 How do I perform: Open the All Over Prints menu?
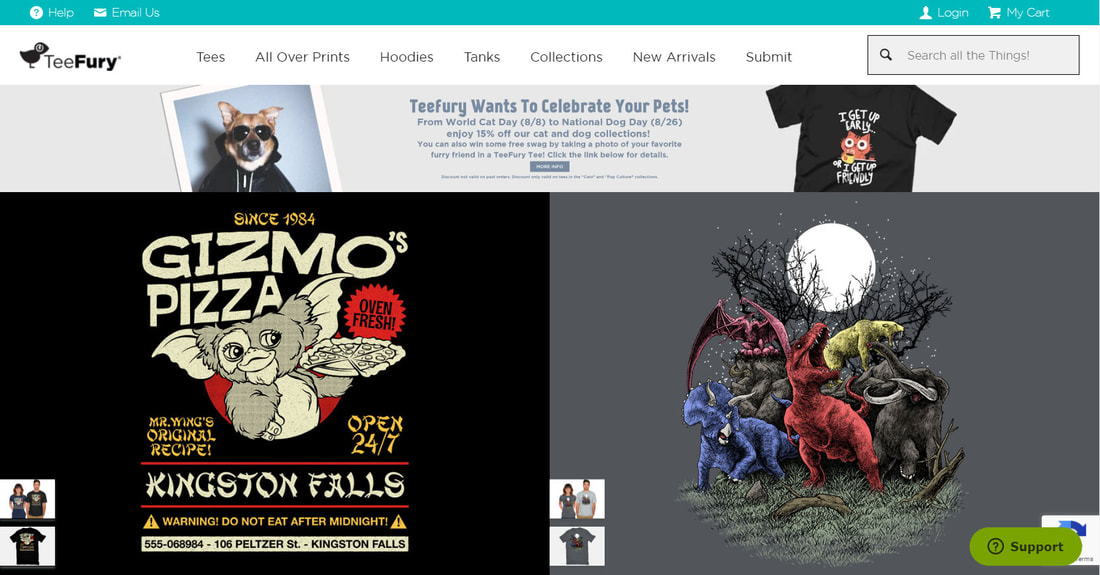(x=302, y=57)
